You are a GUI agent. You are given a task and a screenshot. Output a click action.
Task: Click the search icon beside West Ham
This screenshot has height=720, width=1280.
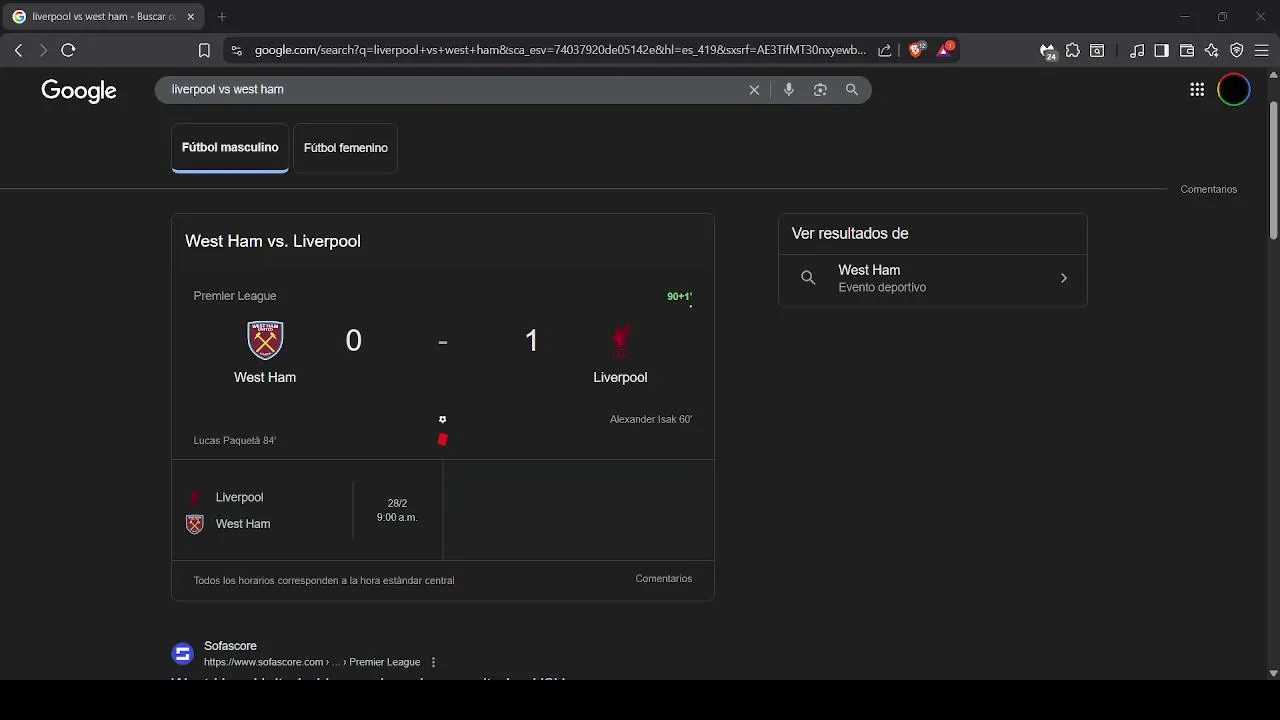click(x=808, y=278)
